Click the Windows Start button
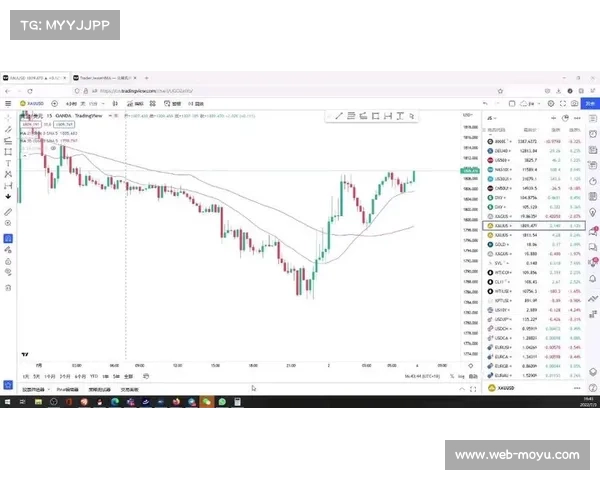600x480 pixels. point(8,401)
